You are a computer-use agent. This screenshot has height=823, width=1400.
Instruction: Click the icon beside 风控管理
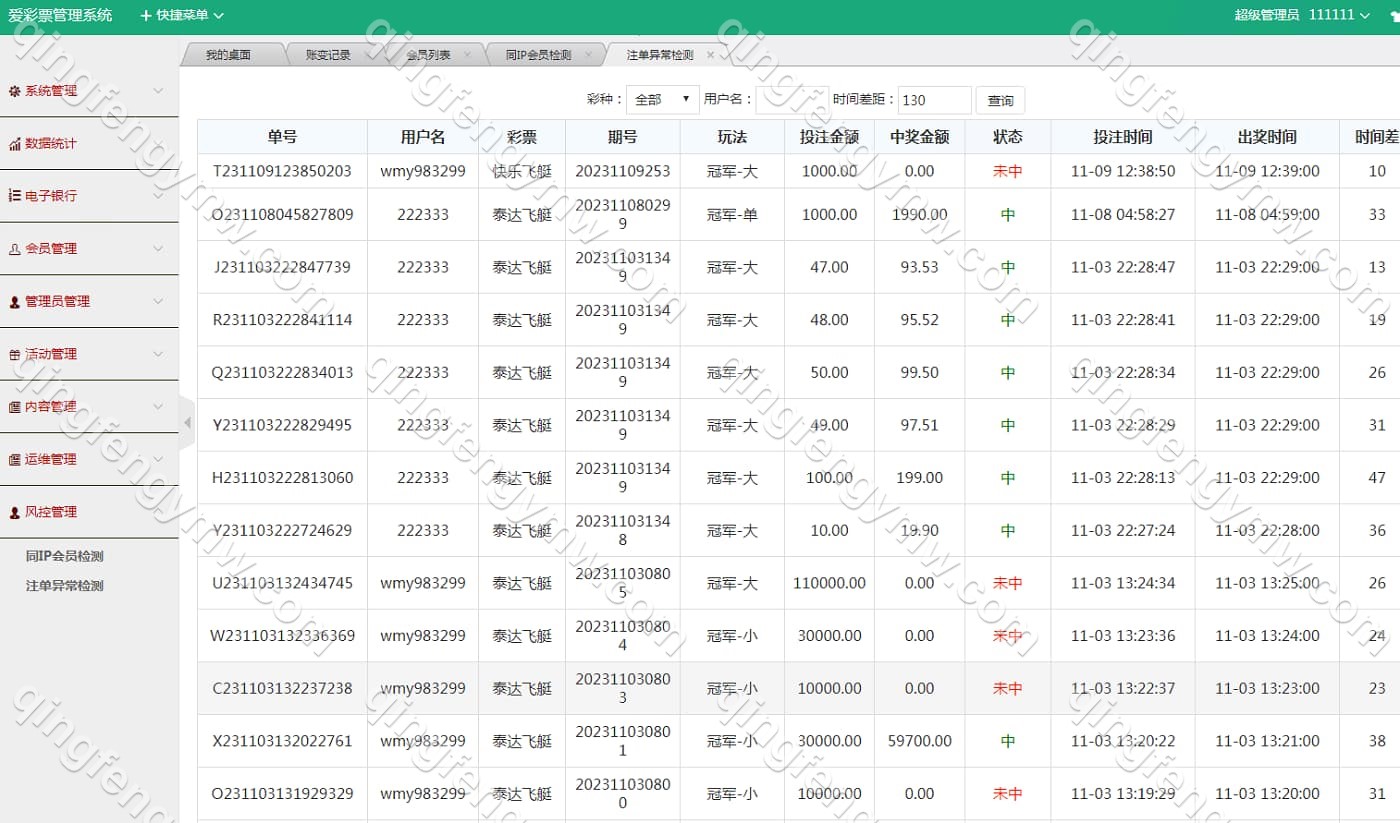14,513
